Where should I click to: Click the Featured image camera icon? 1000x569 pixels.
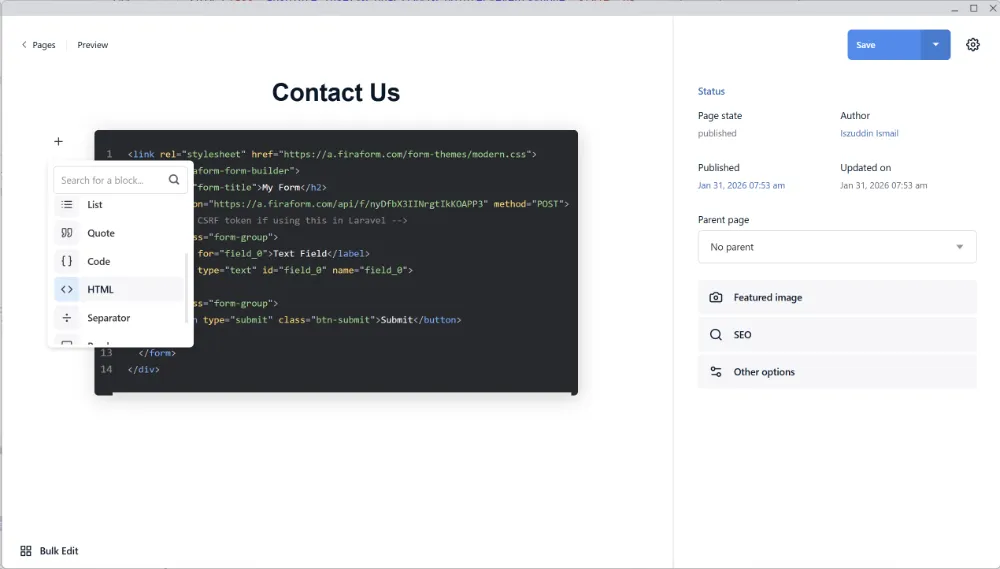click(x=716, y=297)
